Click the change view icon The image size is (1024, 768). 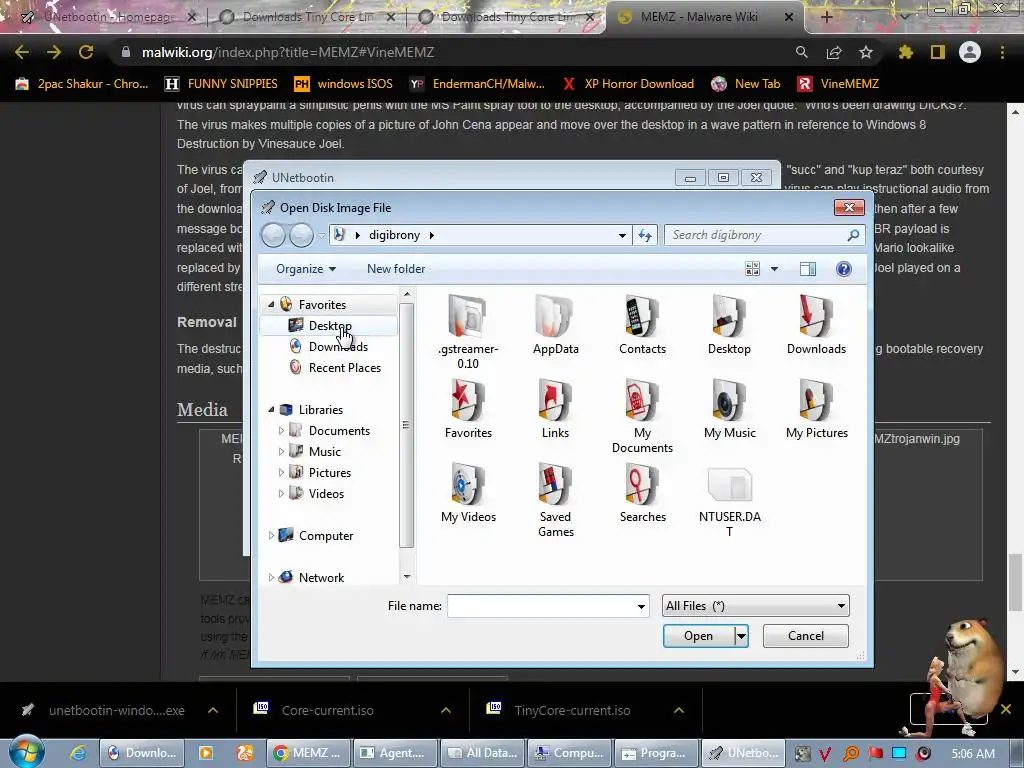click(752, 269)
